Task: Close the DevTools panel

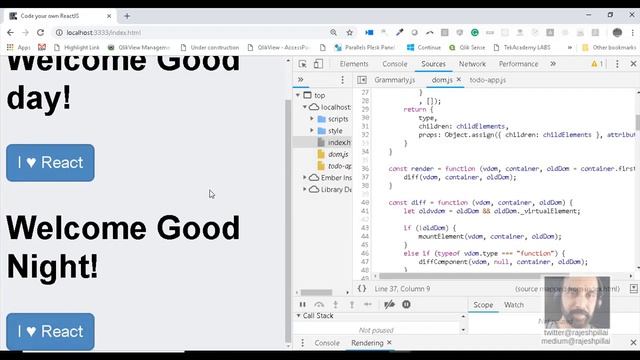Action: [x=633, y=64]
